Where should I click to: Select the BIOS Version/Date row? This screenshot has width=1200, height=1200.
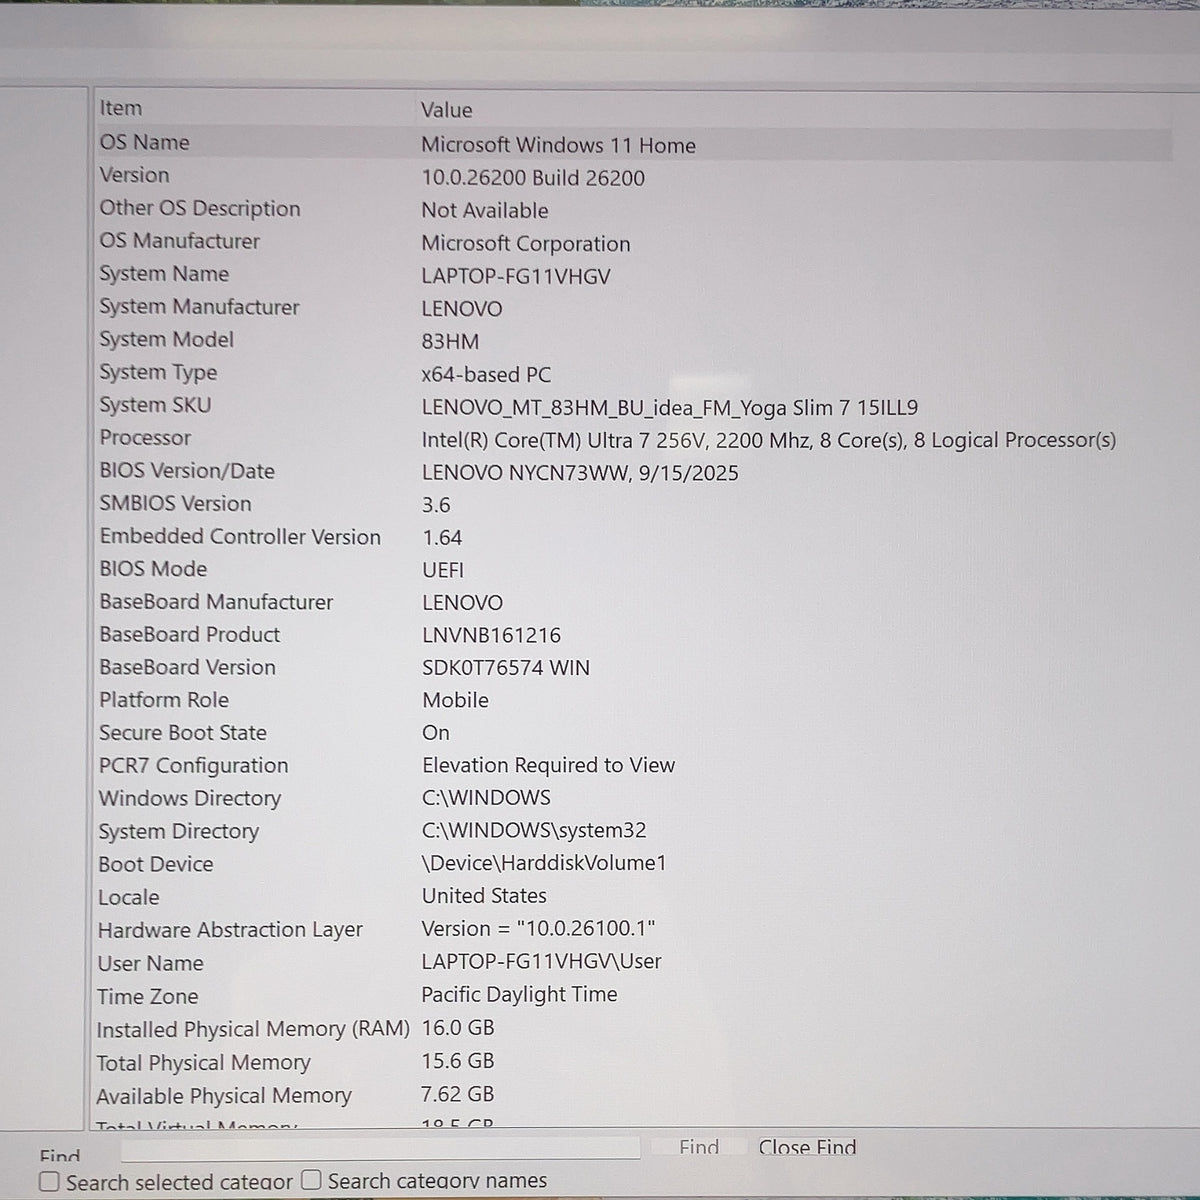[633, 472]
